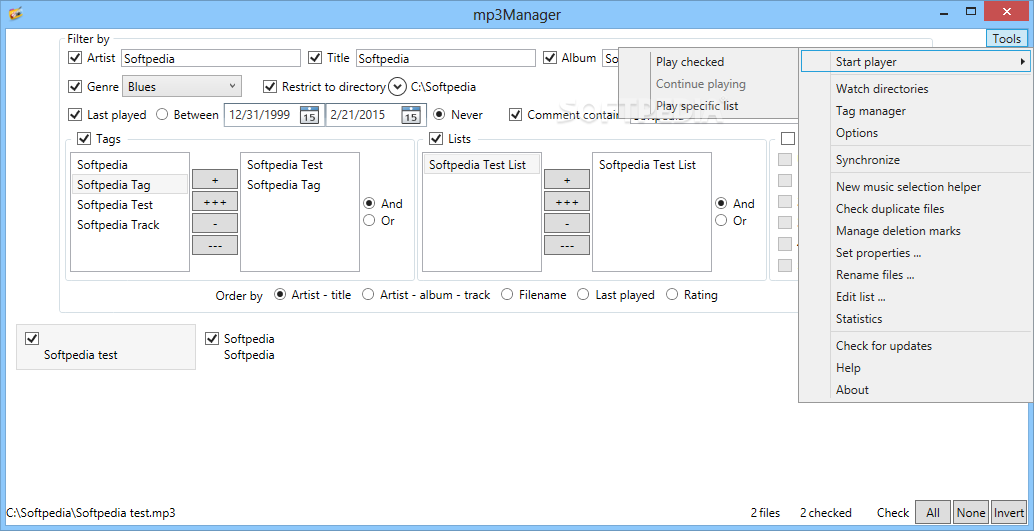Click the None check button
1034x531 pixels.
pos(971,512)
